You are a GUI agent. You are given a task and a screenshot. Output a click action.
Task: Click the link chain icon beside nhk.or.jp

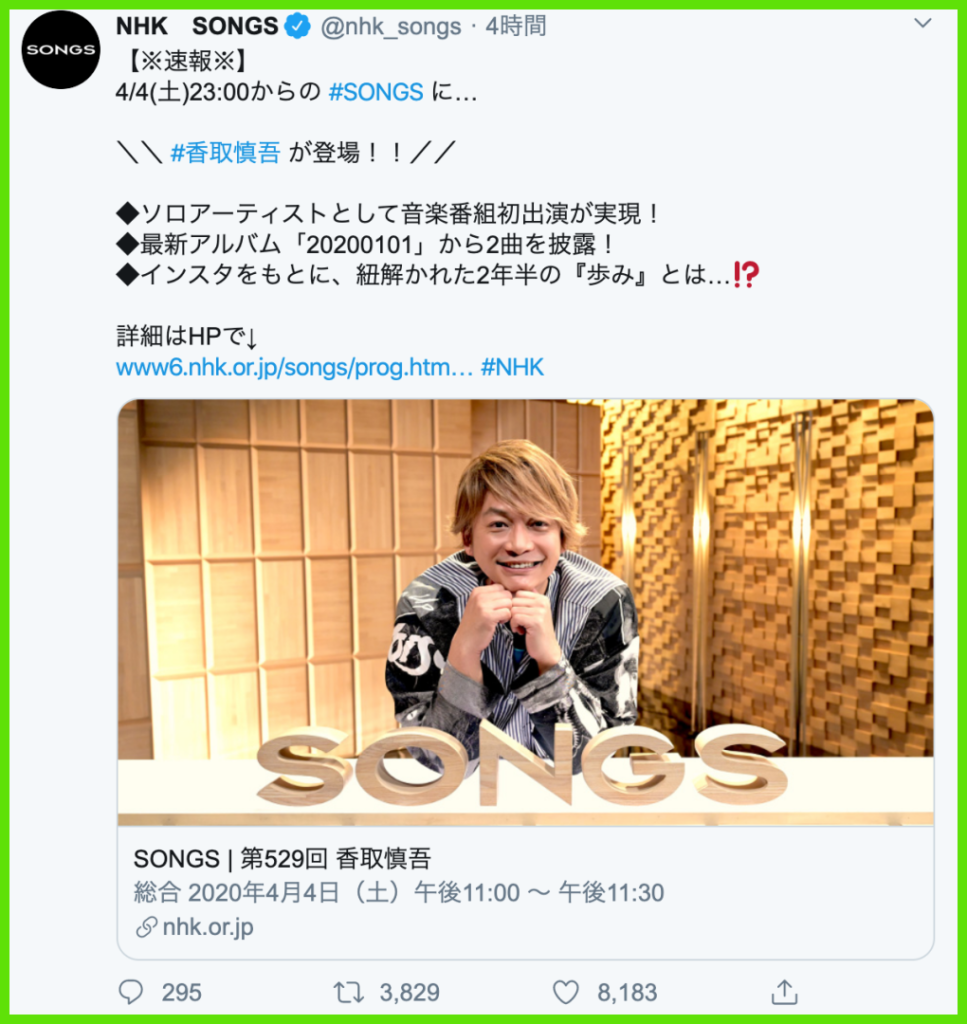pos(146,927)
